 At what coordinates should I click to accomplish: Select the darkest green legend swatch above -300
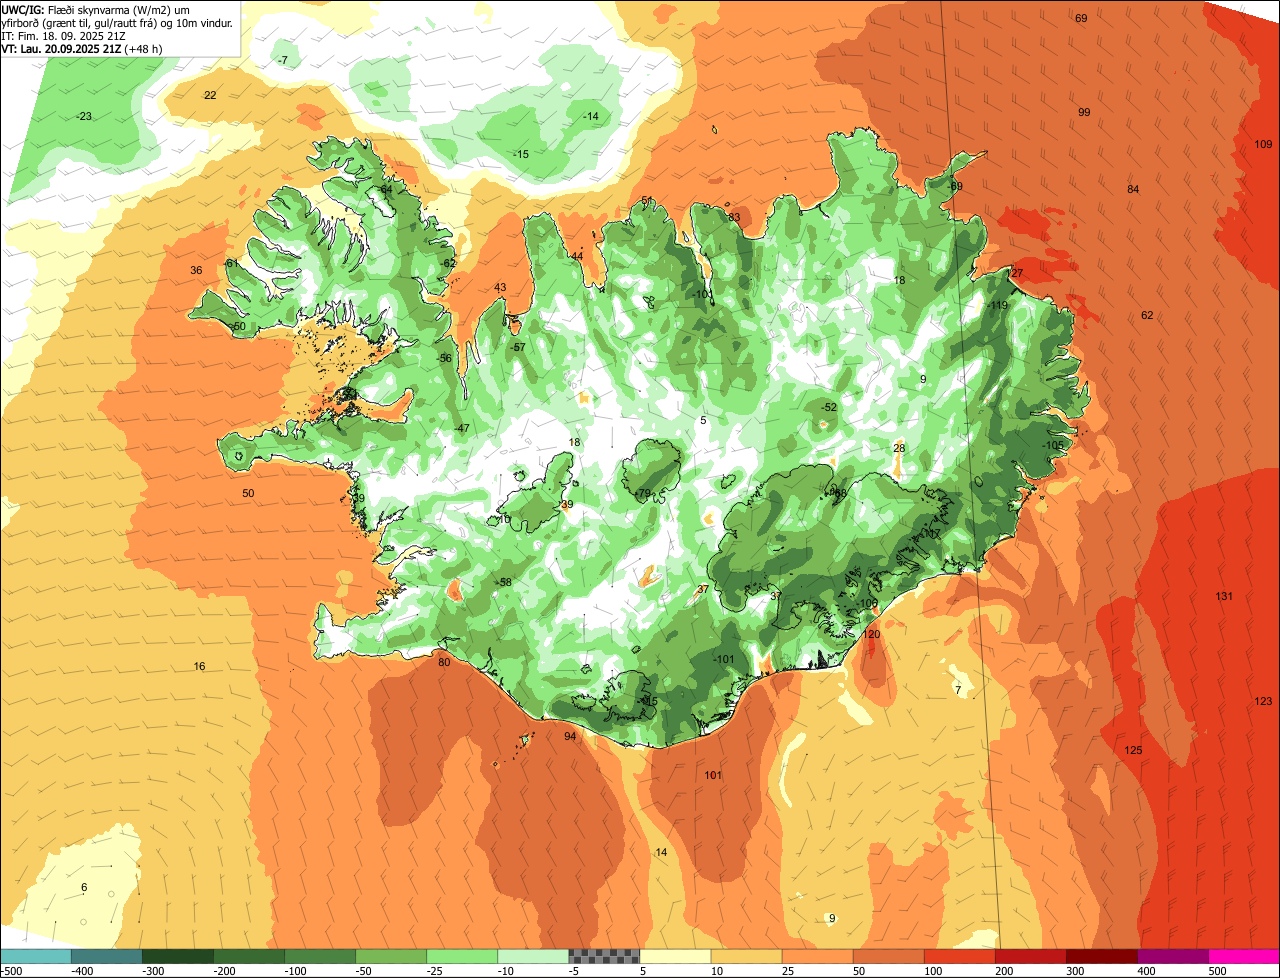[x=178, y=956]
